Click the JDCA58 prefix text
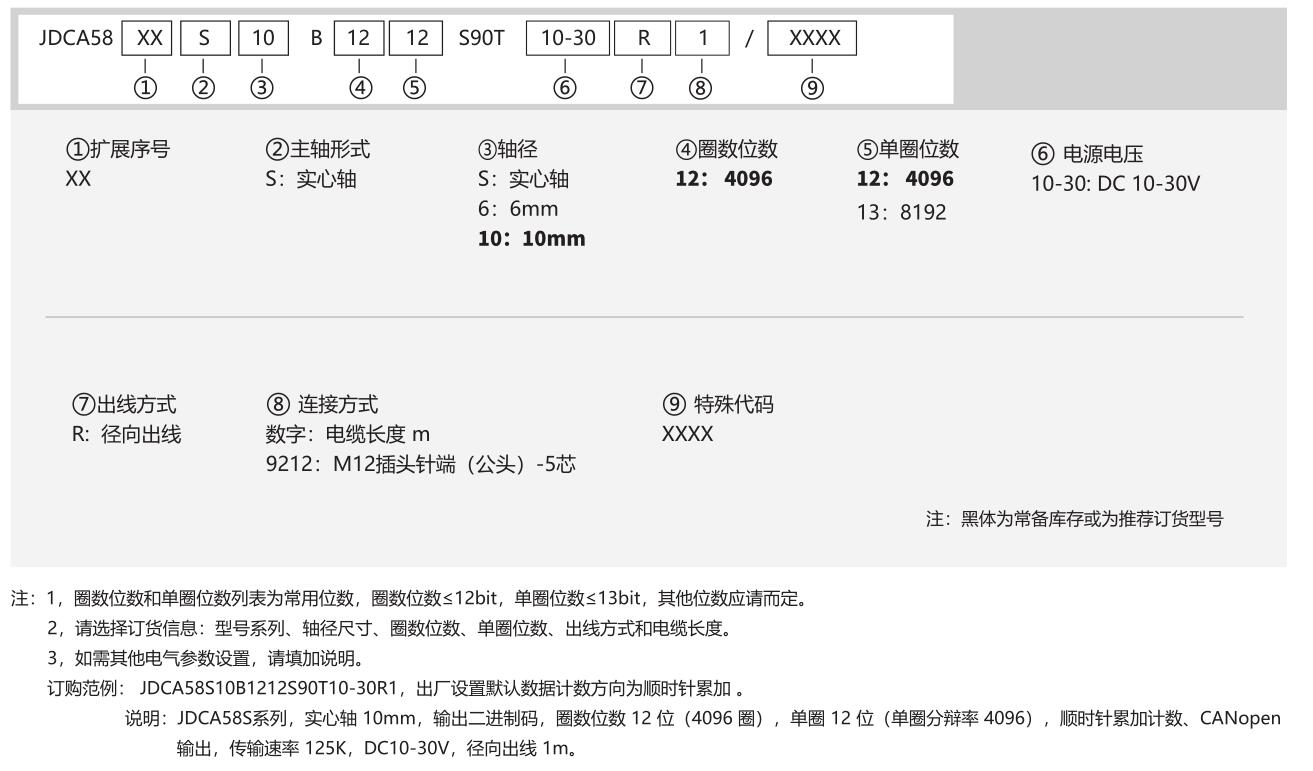 pyautogui.click(x=78, y=40)
